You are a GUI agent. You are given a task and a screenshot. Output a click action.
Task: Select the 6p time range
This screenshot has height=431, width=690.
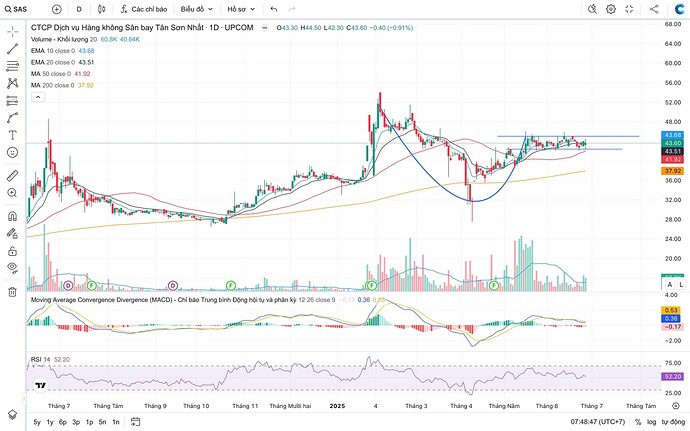(63, 422)
